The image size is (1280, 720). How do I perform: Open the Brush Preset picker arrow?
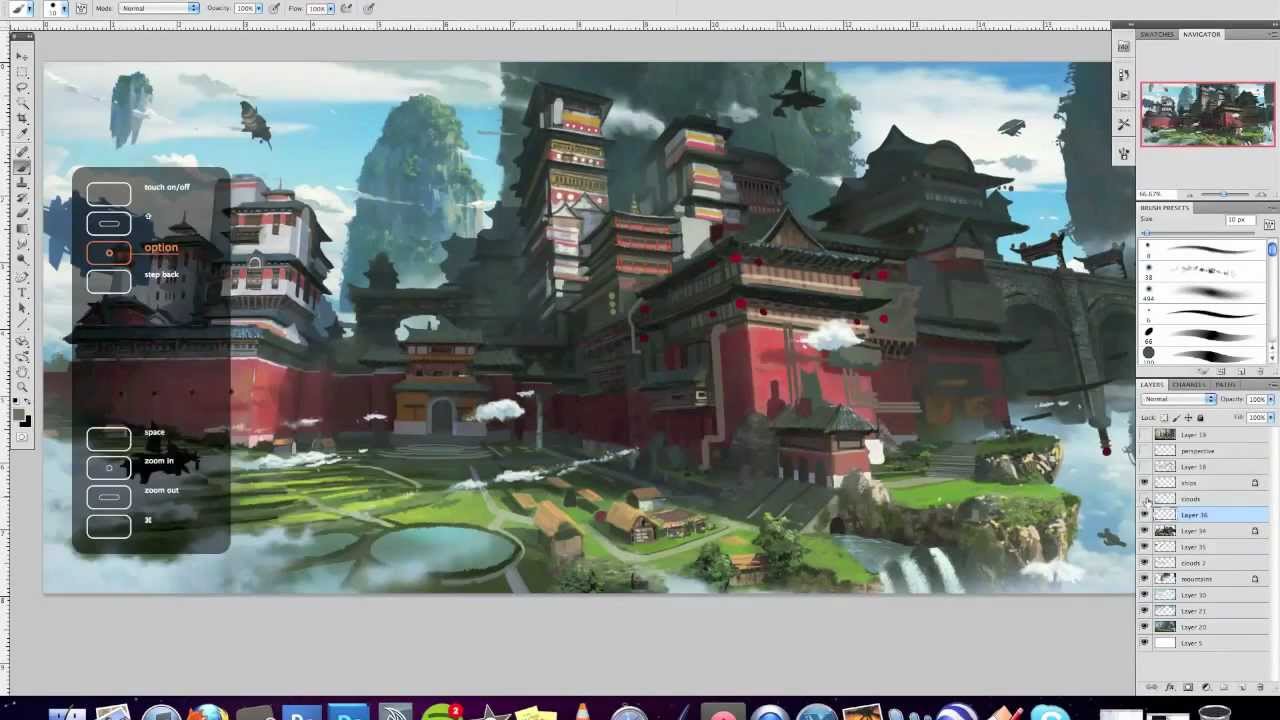[x=65, y=8]
